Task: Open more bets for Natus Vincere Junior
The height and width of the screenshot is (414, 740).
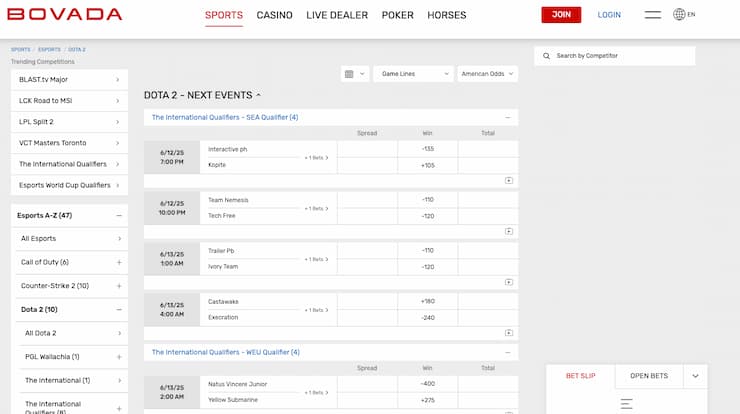Action: pyautogui.click(x=316, y=393)
